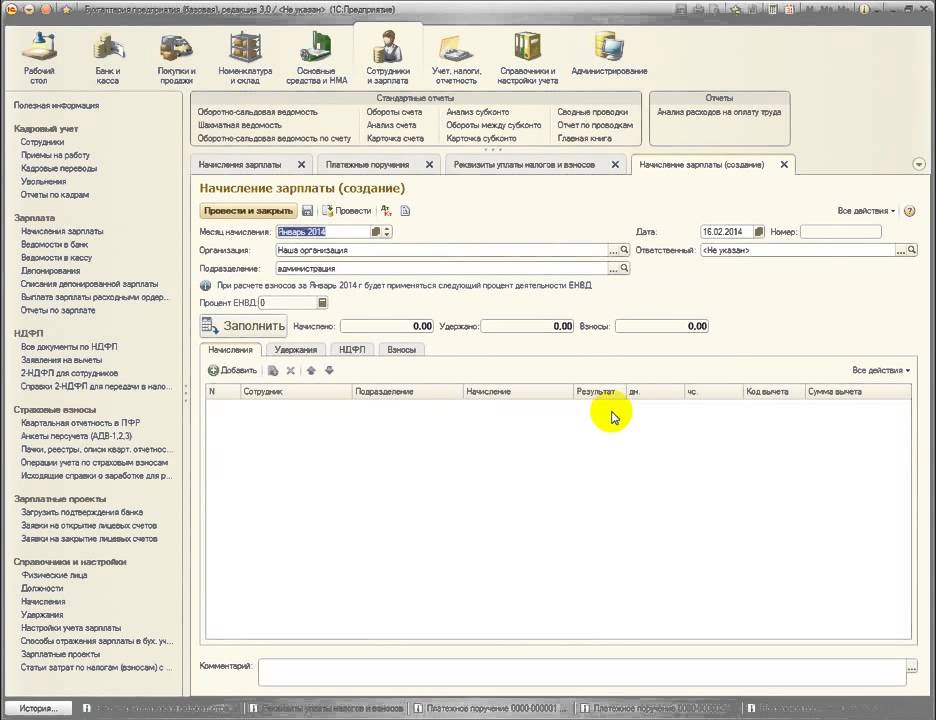Open month picker icon in Месяц начисления
Image resolution: width=936 pixels, height=720 pixels.
(x=375, y=232)
